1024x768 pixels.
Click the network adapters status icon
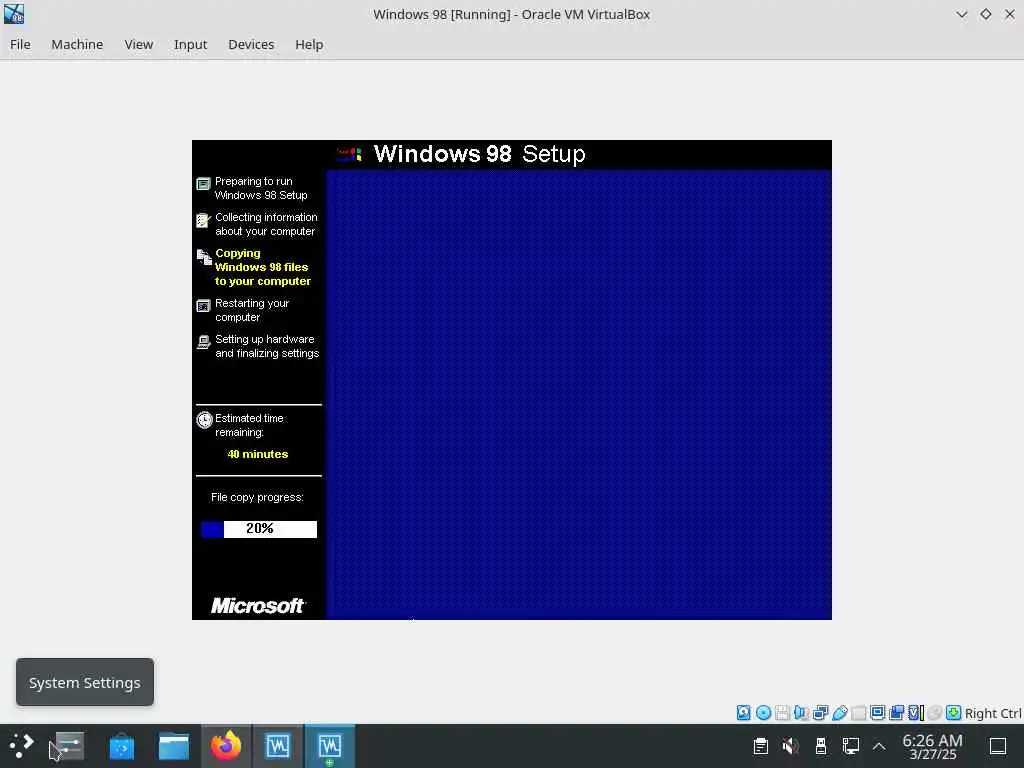coord(820,712)
